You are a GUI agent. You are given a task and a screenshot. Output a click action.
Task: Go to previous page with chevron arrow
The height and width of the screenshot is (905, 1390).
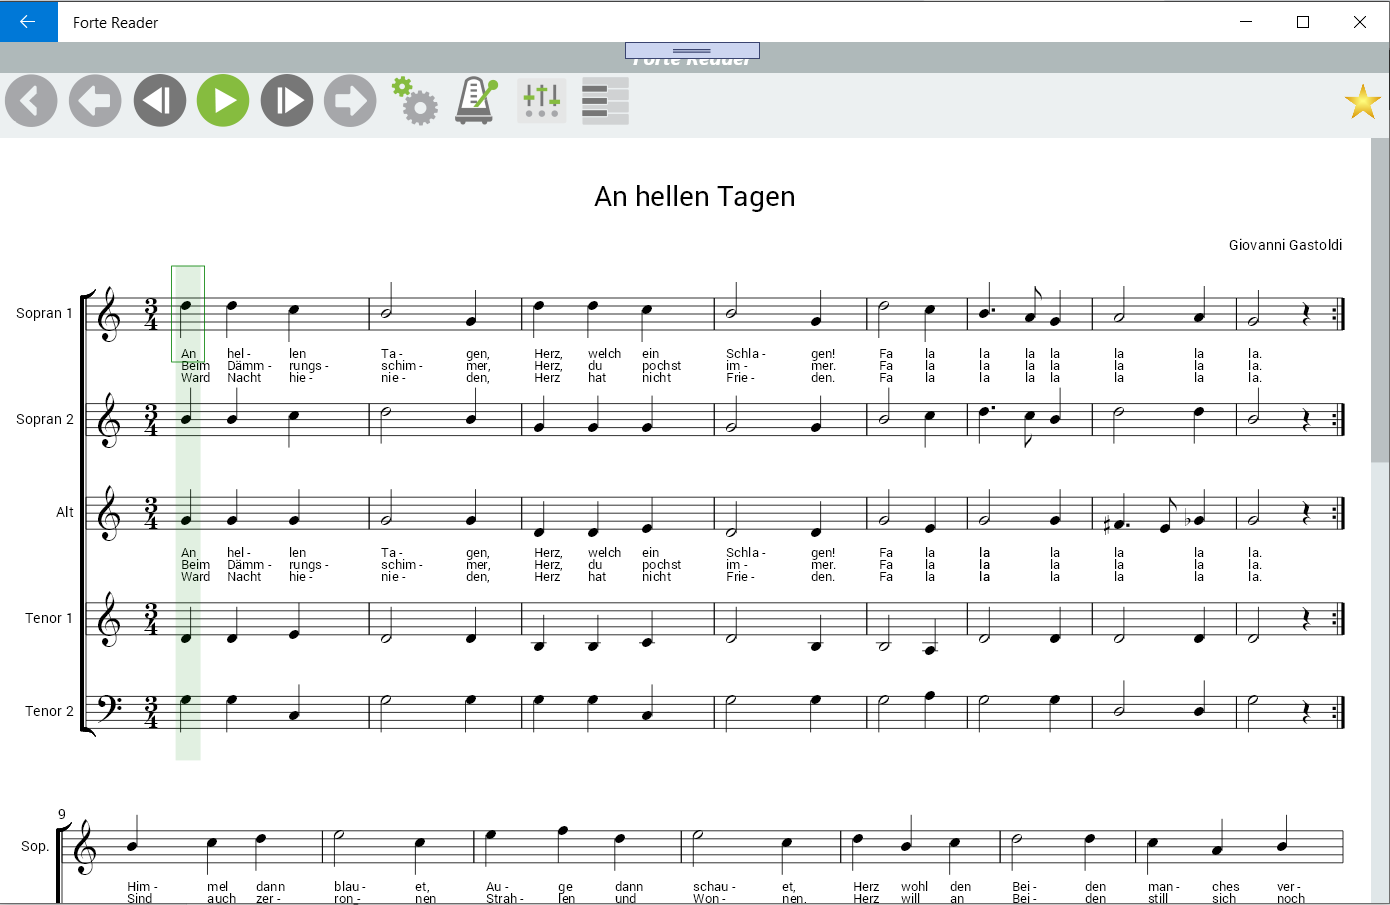coord(31,101)
